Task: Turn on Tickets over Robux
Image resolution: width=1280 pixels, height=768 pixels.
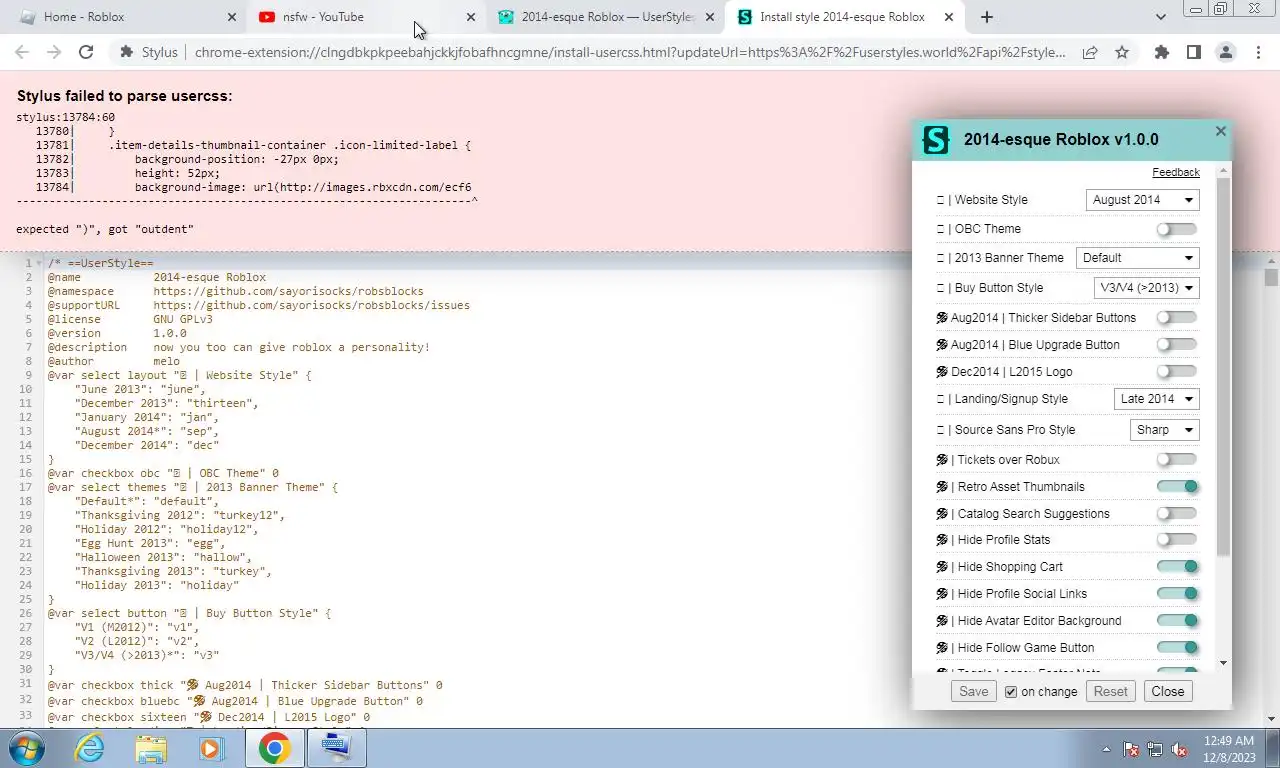Action: (x=1177, y=459)
